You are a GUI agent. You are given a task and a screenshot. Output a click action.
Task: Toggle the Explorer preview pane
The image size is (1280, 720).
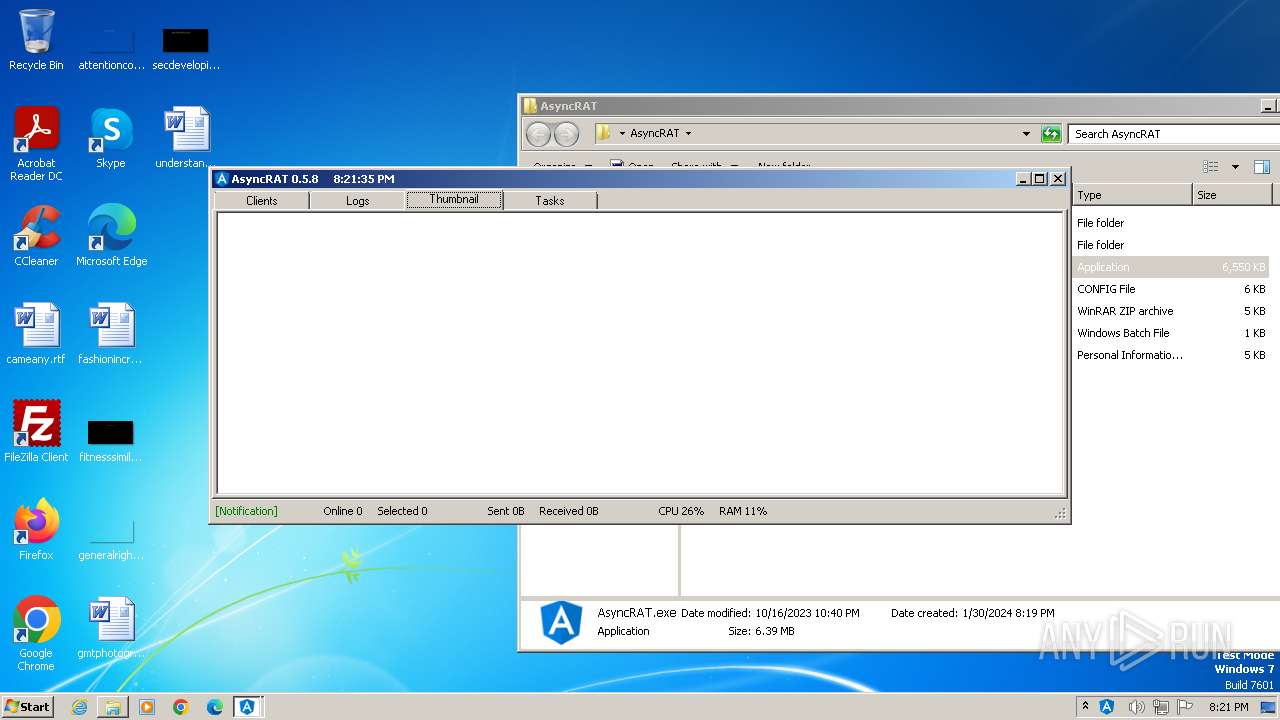1262,167
